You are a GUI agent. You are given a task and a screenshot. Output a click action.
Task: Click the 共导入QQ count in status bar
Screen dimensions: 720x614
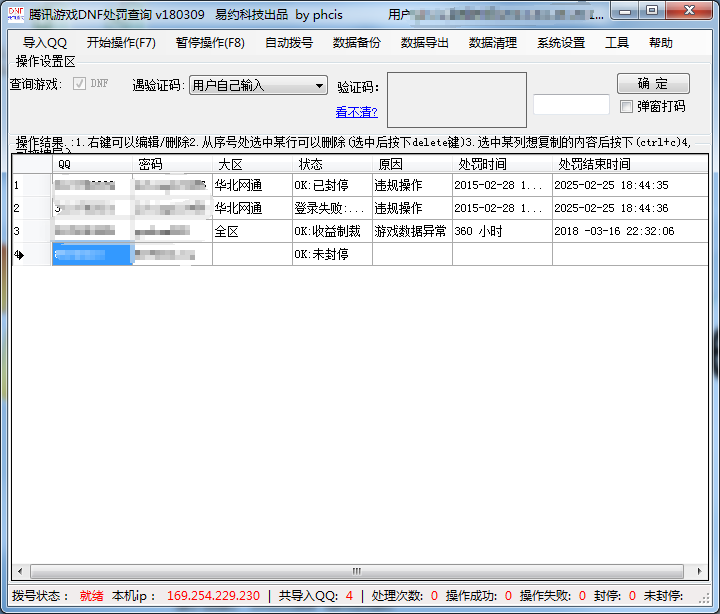[349, 596]
